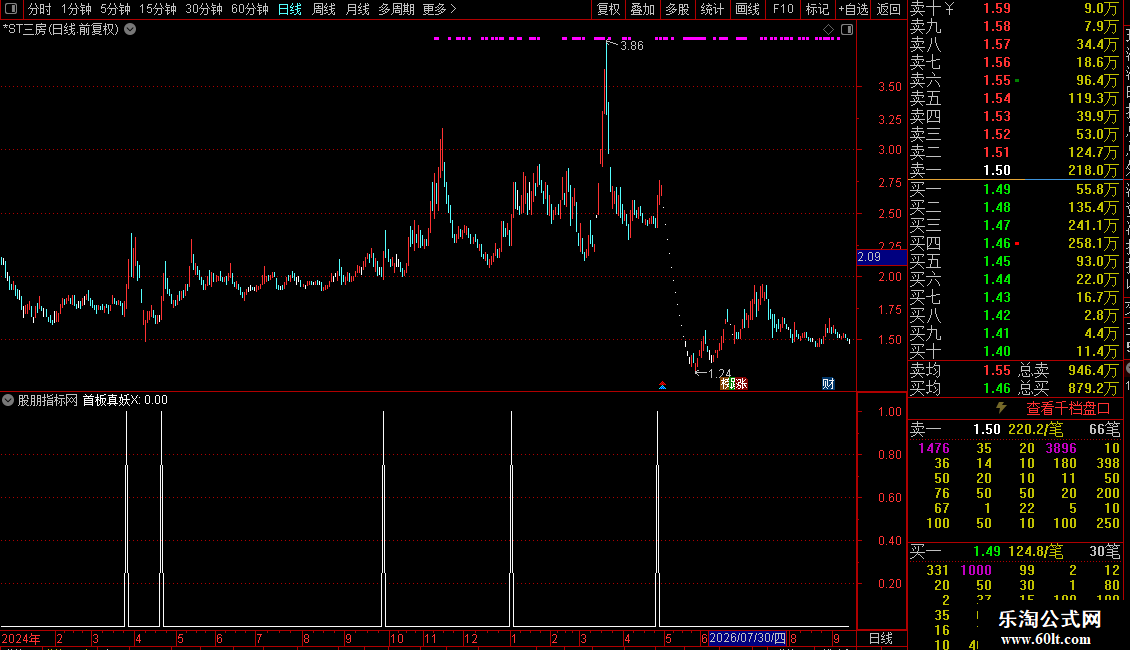
Task: Click the 财 finance marker icon
Action: coord(828,383)
